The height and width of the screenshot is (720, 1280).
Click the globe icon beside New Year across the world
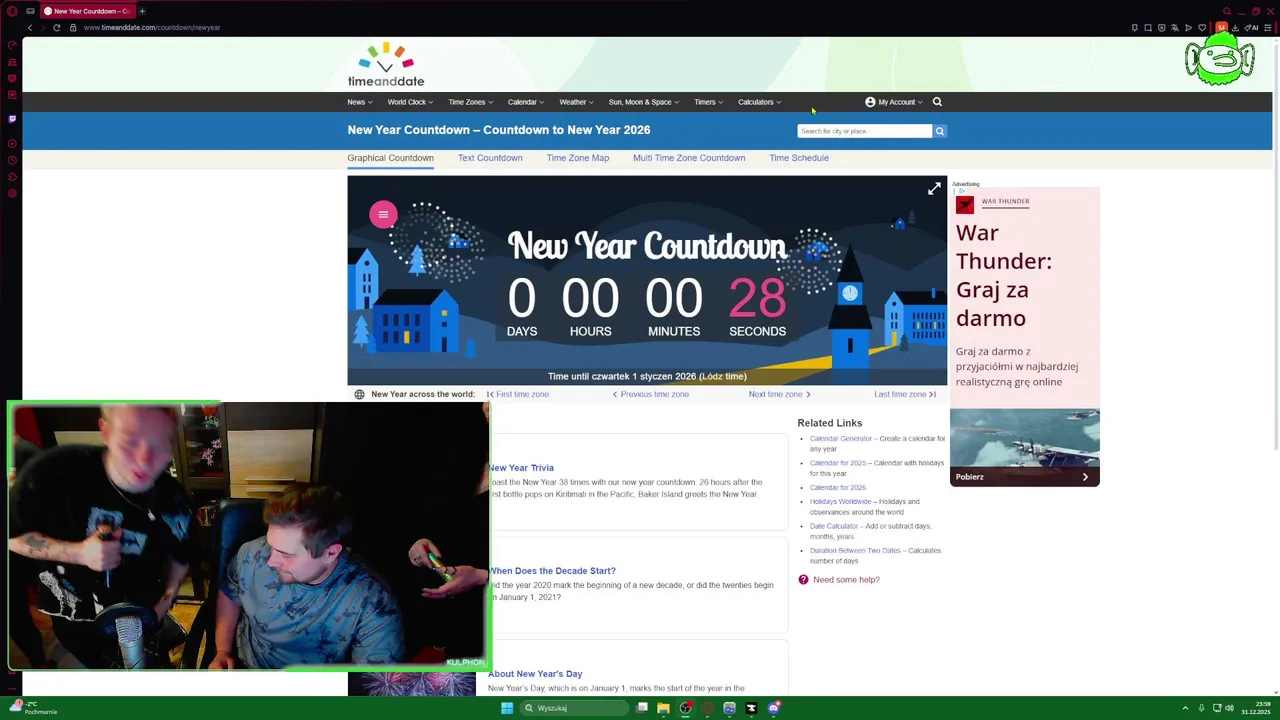(360, 394)
